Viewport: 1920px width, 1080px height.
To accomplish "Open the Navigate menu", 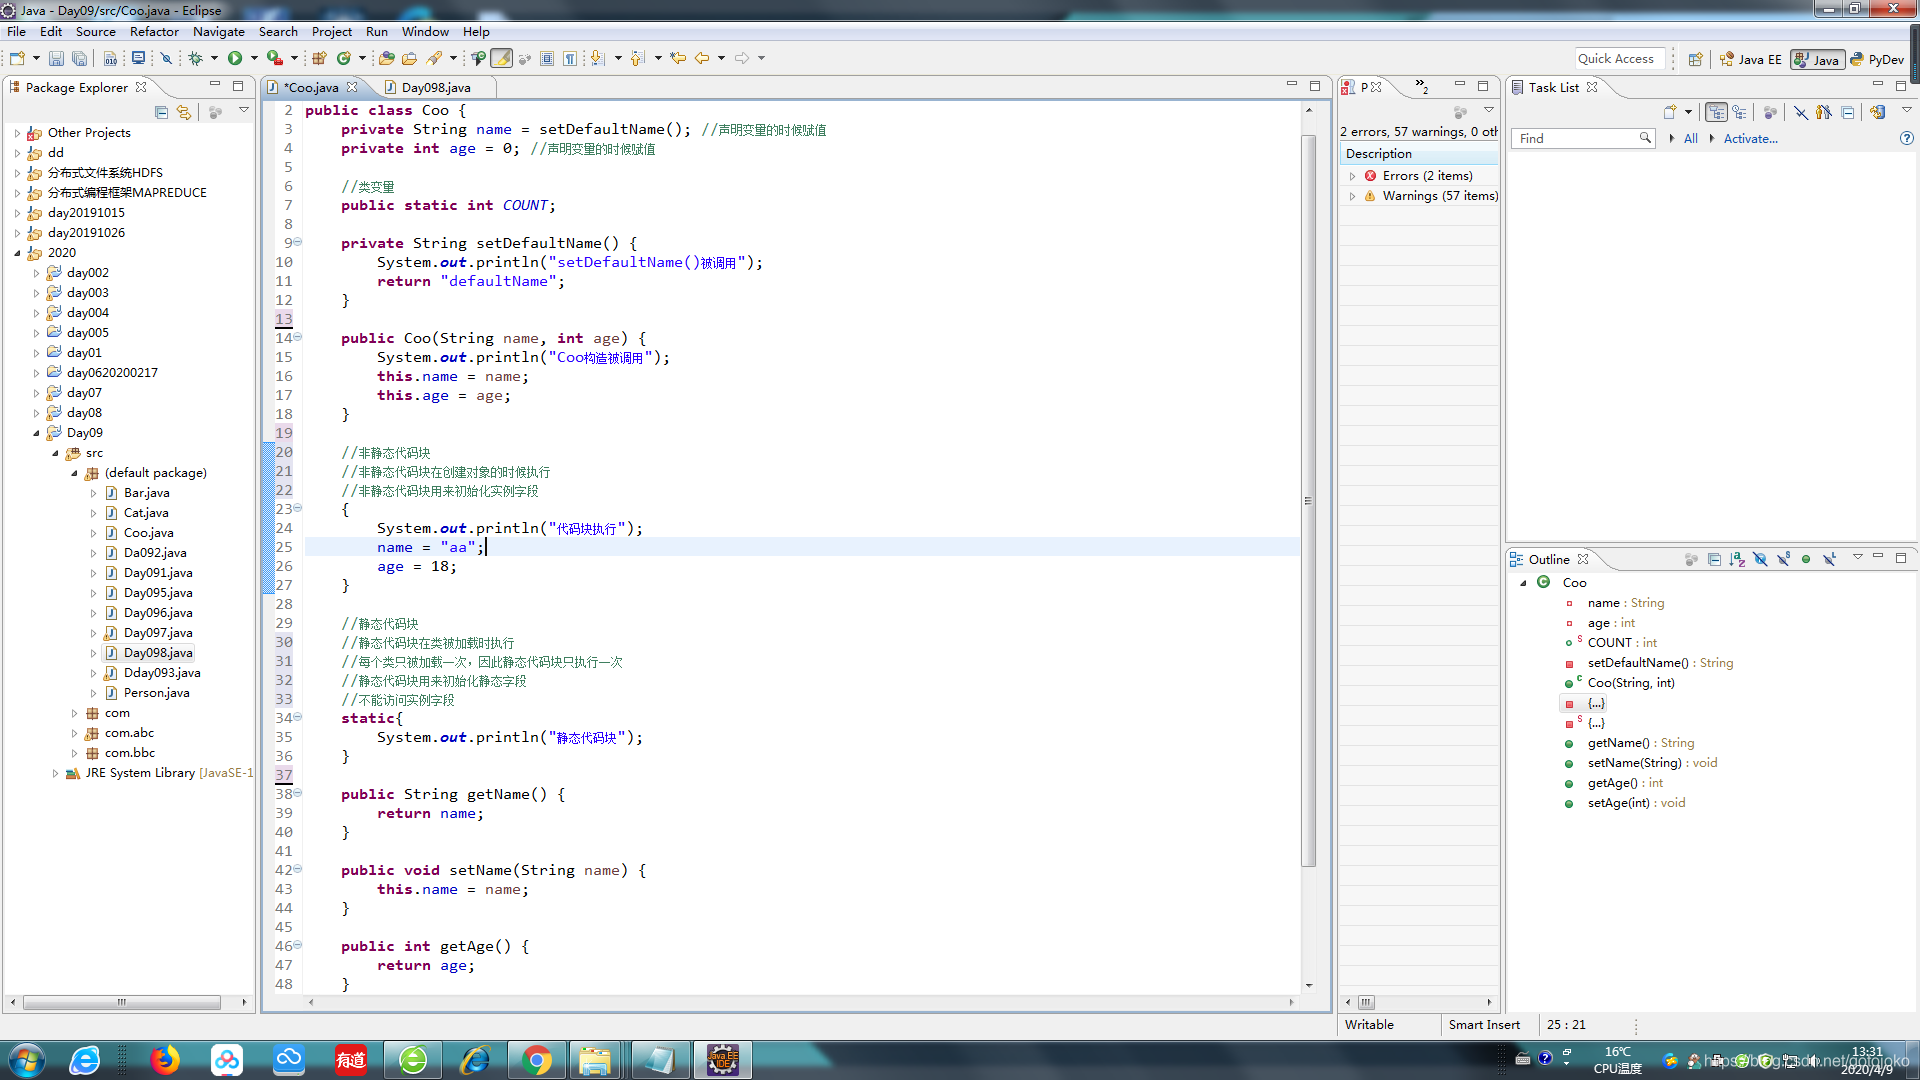I will (218, 32).
